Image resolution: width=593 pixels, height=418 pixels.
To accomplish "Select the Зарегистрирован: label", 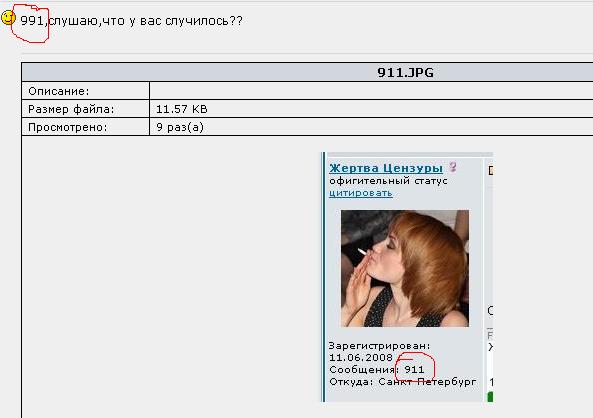I will click(x=379, y=345).
